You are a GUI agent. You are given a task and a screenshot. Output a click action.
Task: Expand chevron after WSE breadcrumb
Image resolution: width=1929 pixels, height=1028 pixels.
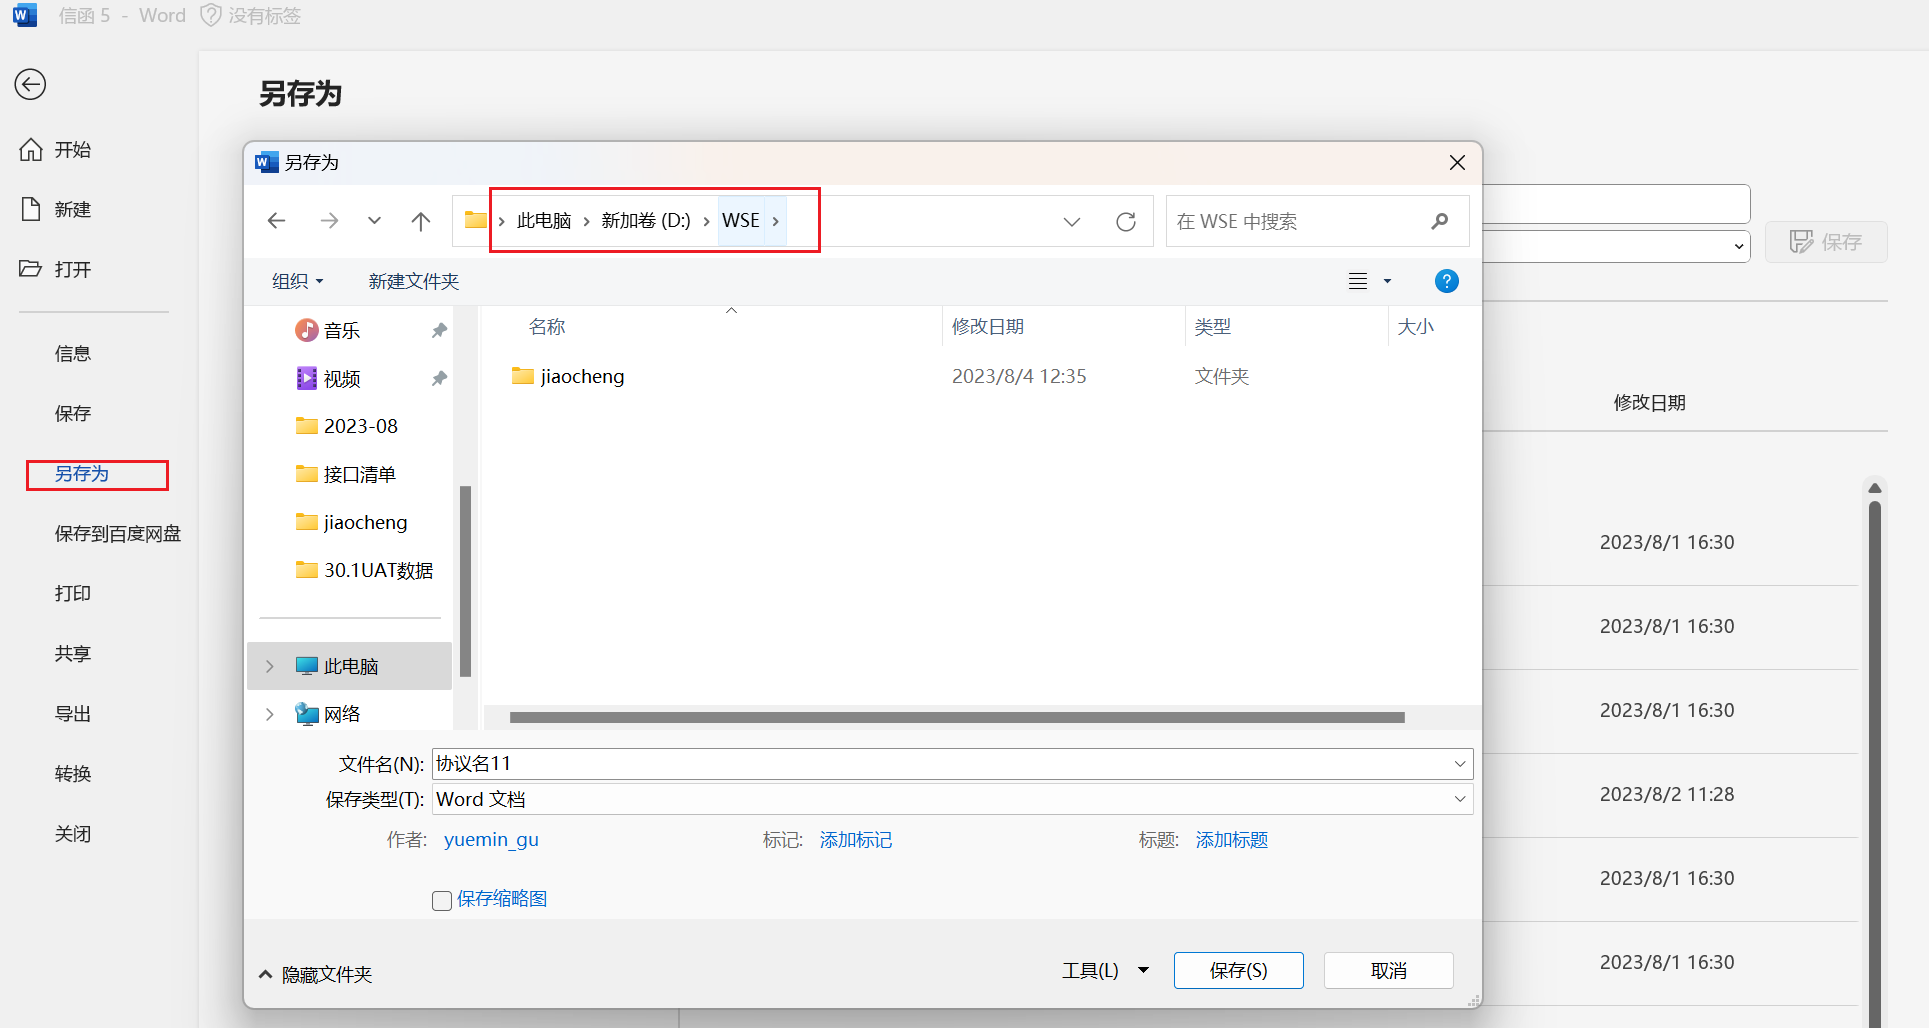click(x=776, y=220)
